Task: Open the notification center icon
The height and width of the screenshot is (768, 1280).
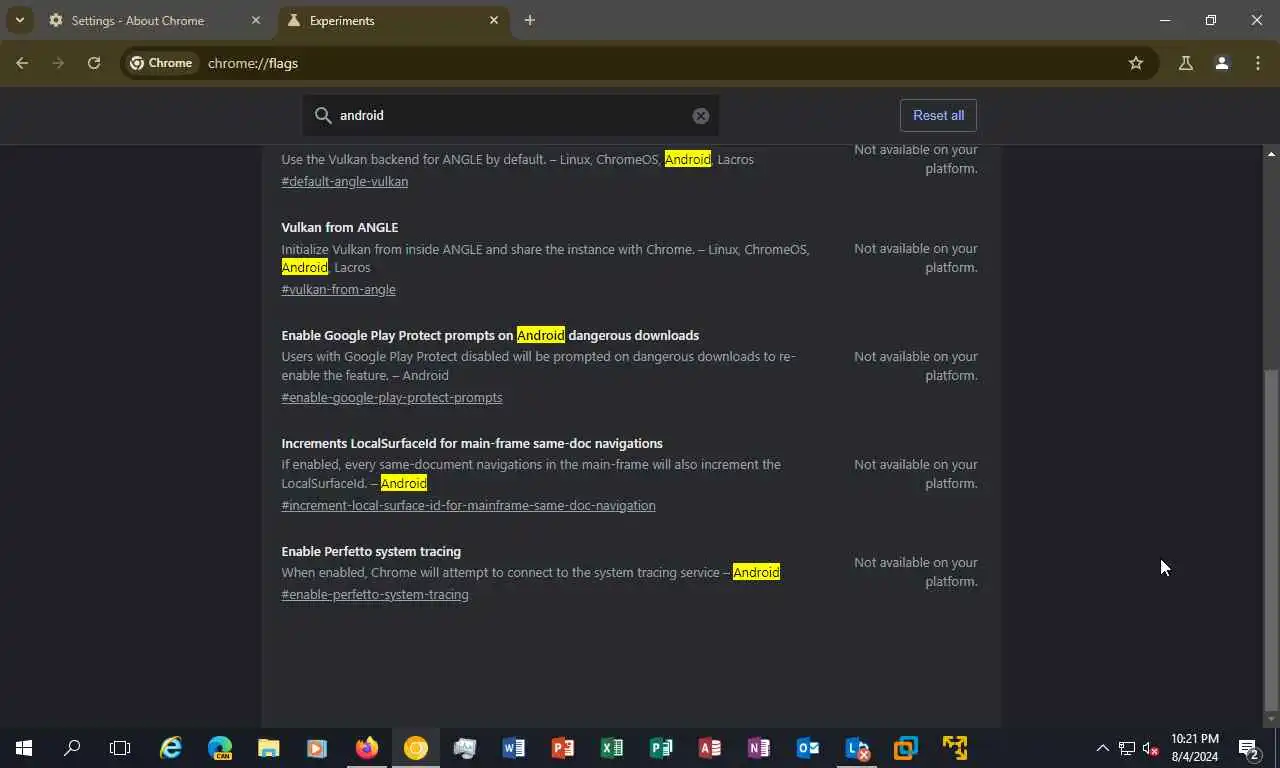Action: [x=1249, y=748]
